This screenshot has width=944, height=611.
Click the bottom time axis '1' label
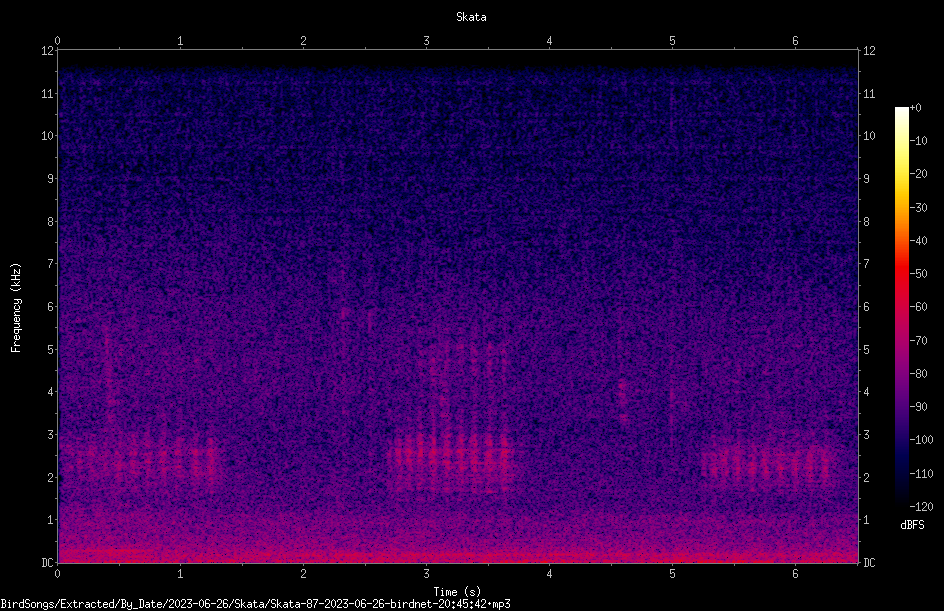[180, 574]
